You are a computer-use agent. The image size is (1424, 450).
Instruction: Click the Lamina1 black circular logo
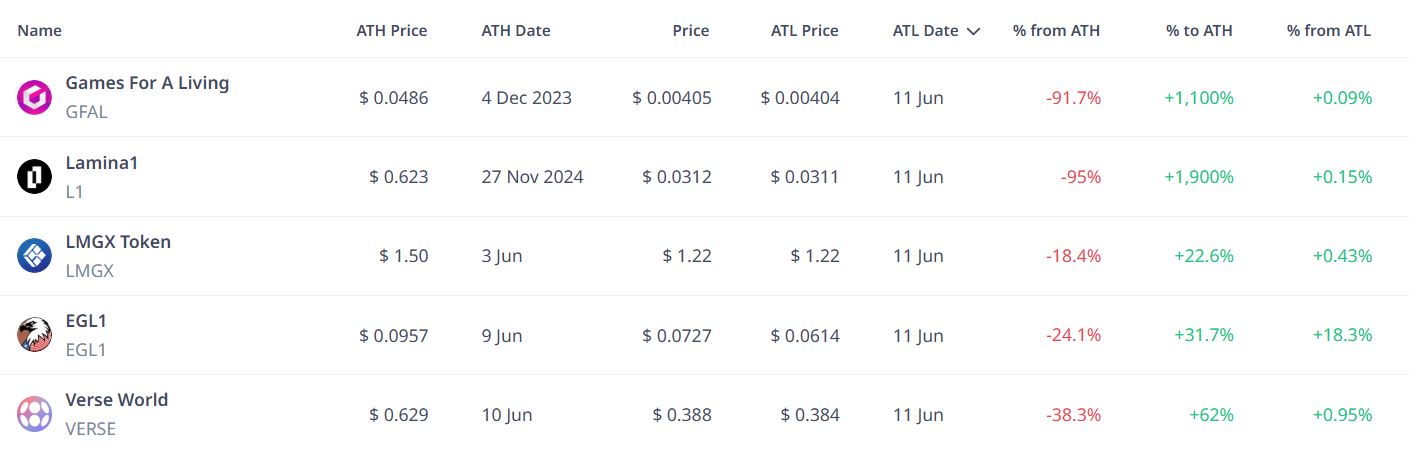35,177
